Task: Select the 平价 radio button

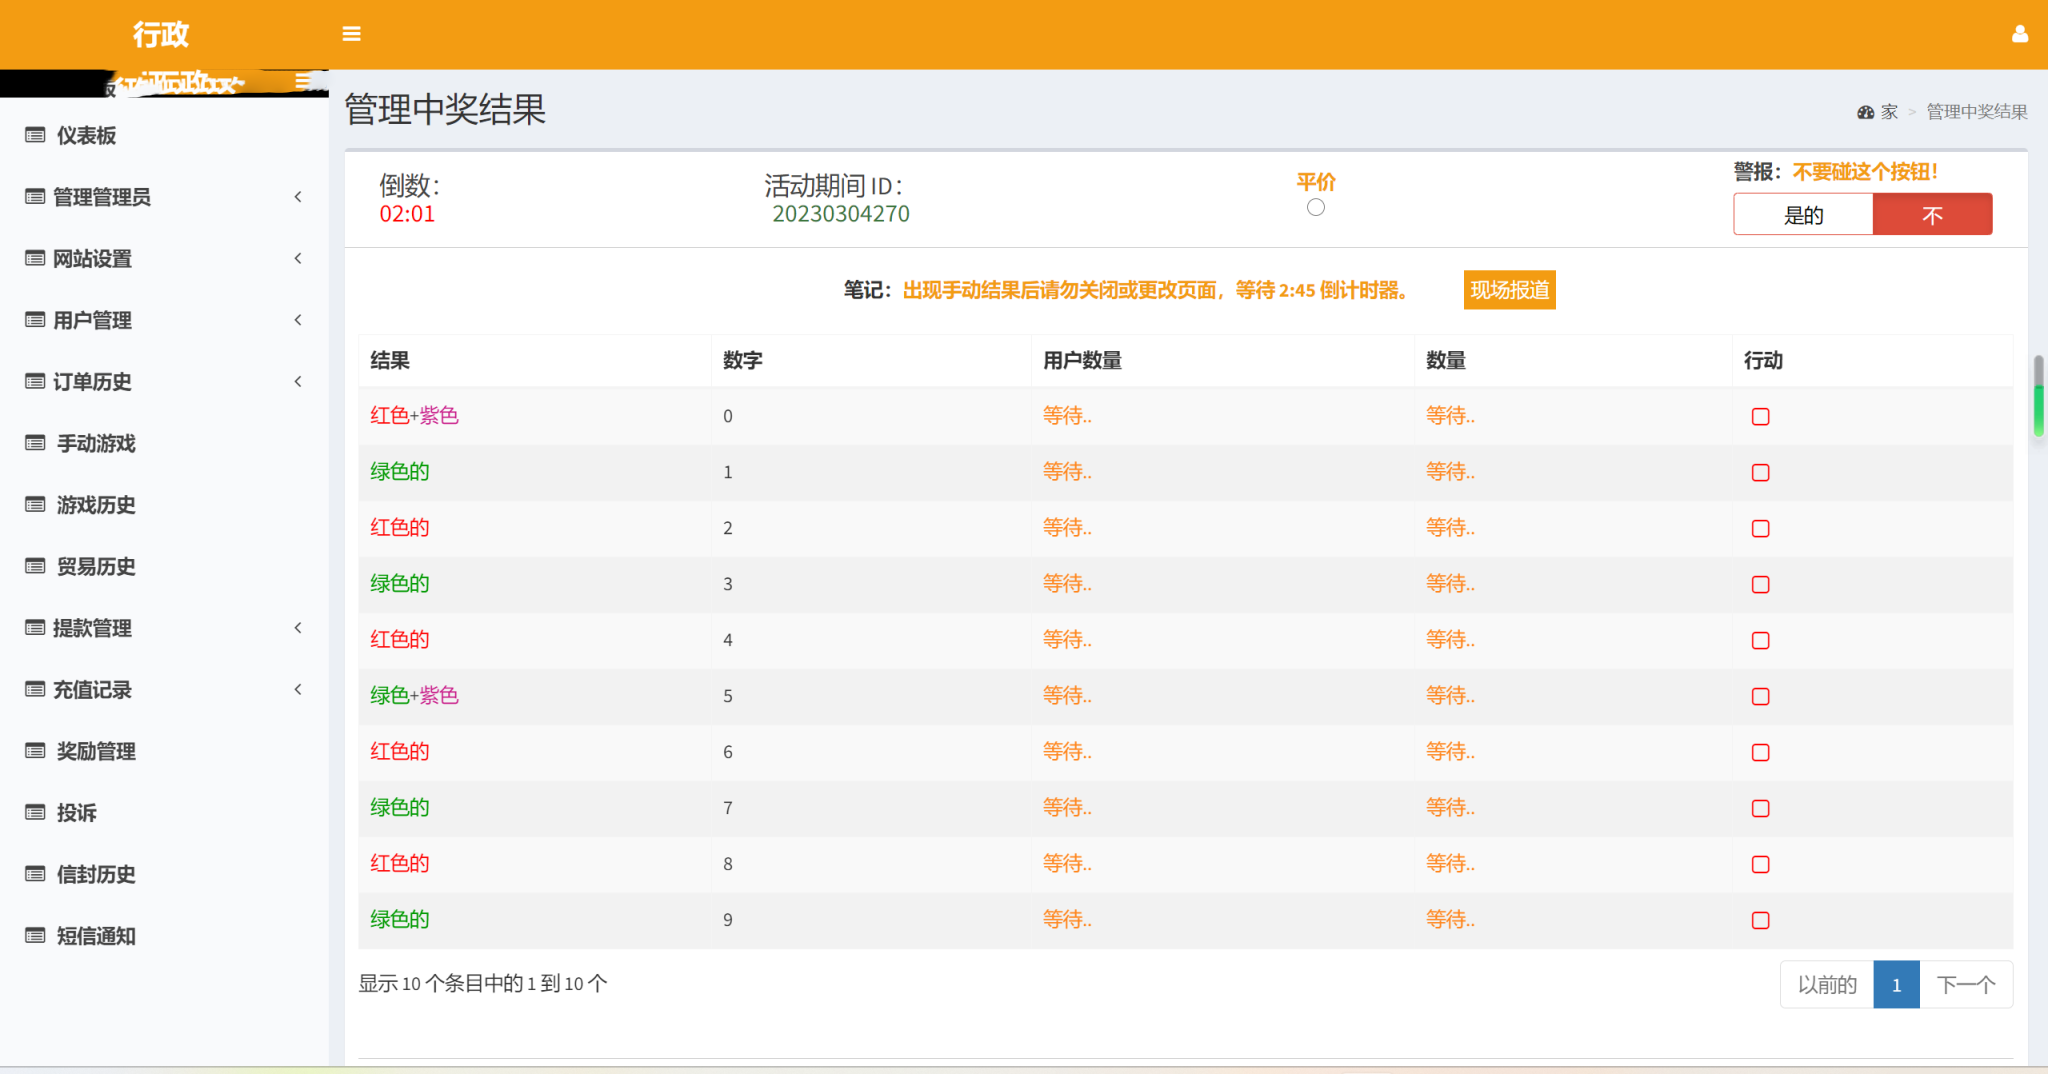Action: pyautogui.click(x=1316, y=207)
